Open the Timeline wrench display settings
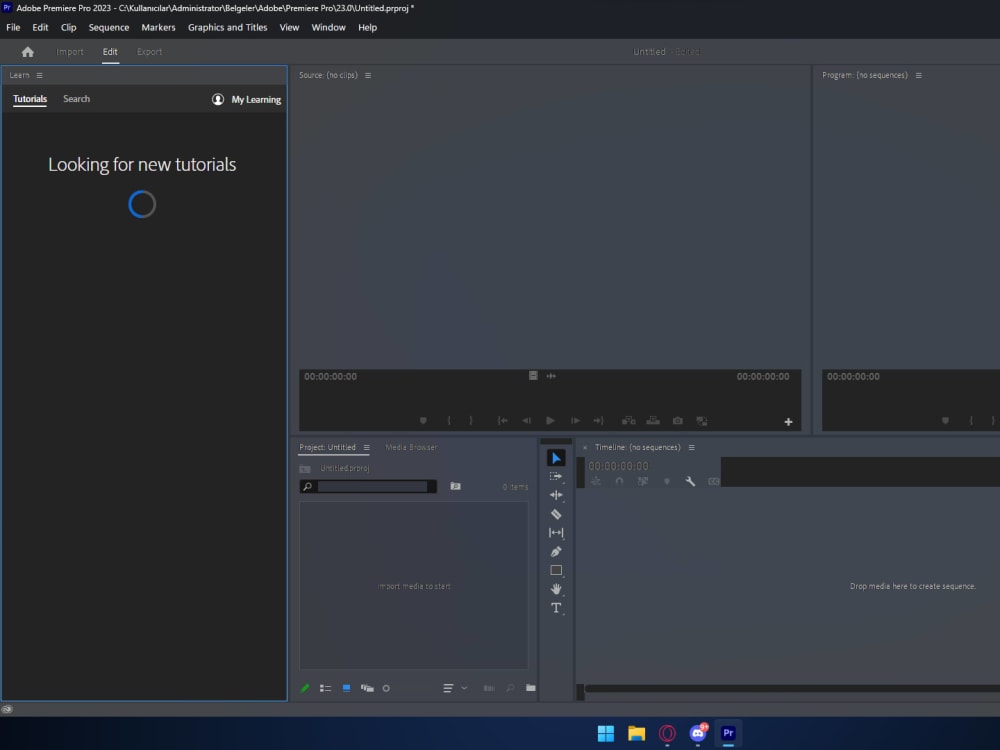 690,482
